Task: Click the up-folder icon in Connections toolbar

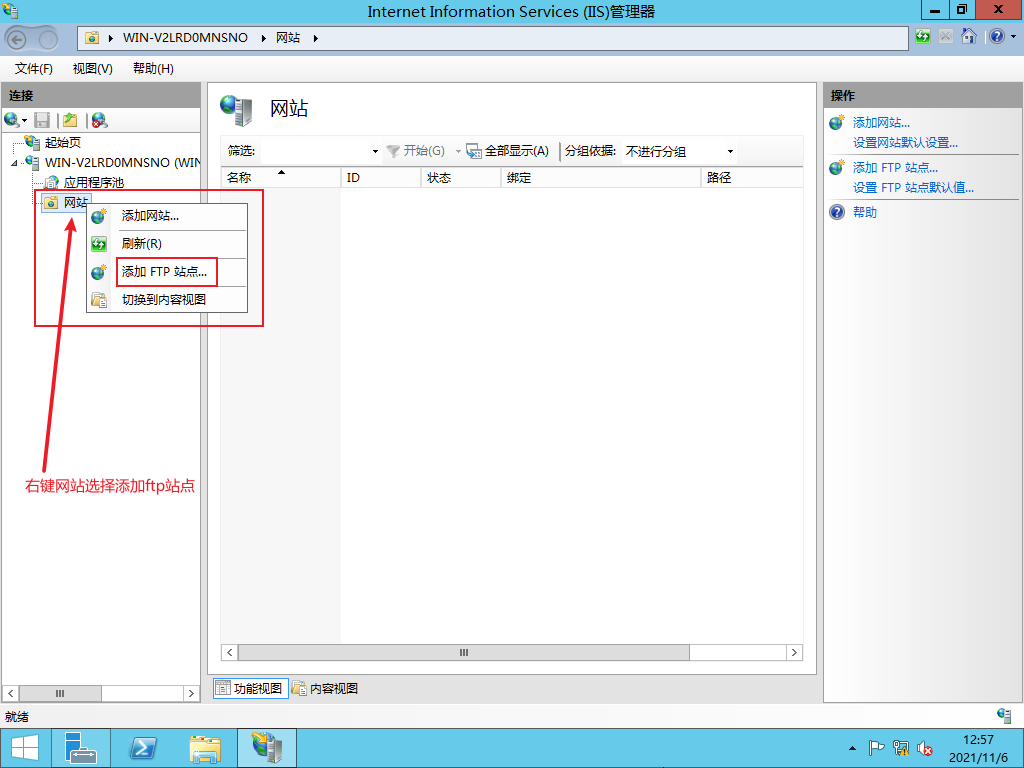Action: [71, 120]
